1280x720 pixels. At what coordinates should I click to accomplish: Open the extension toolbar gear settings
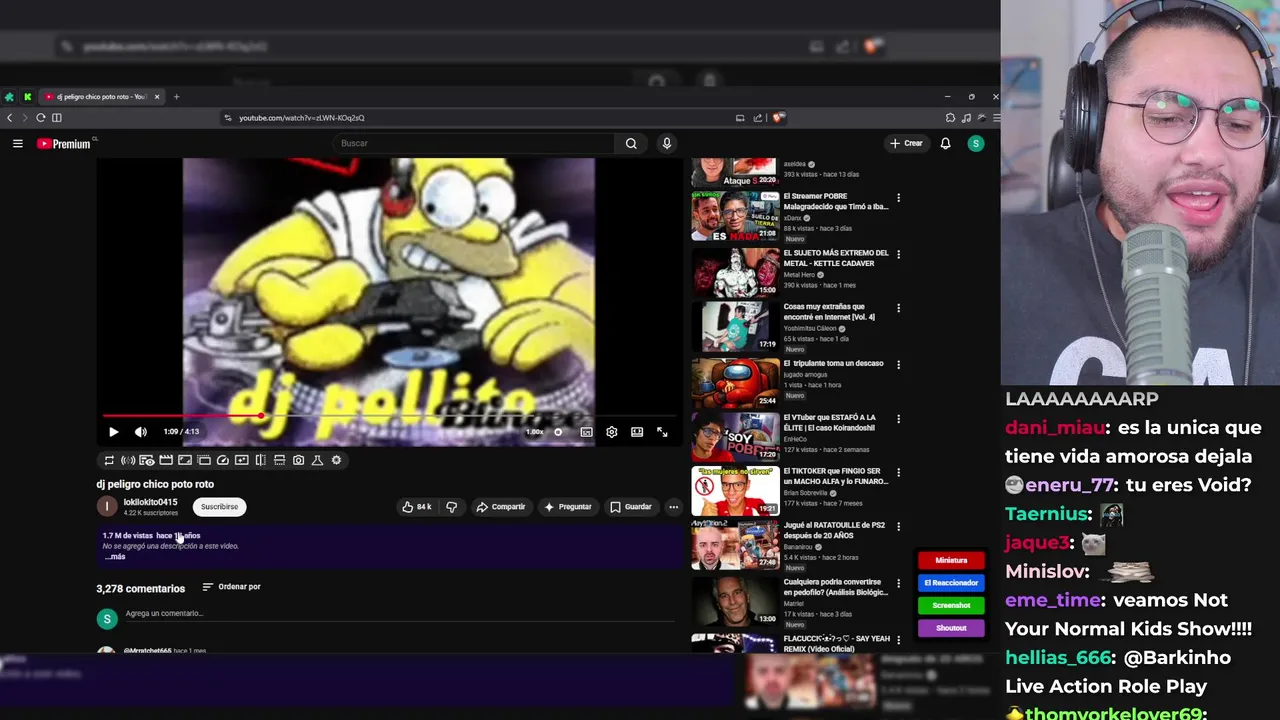coord(336,460)
